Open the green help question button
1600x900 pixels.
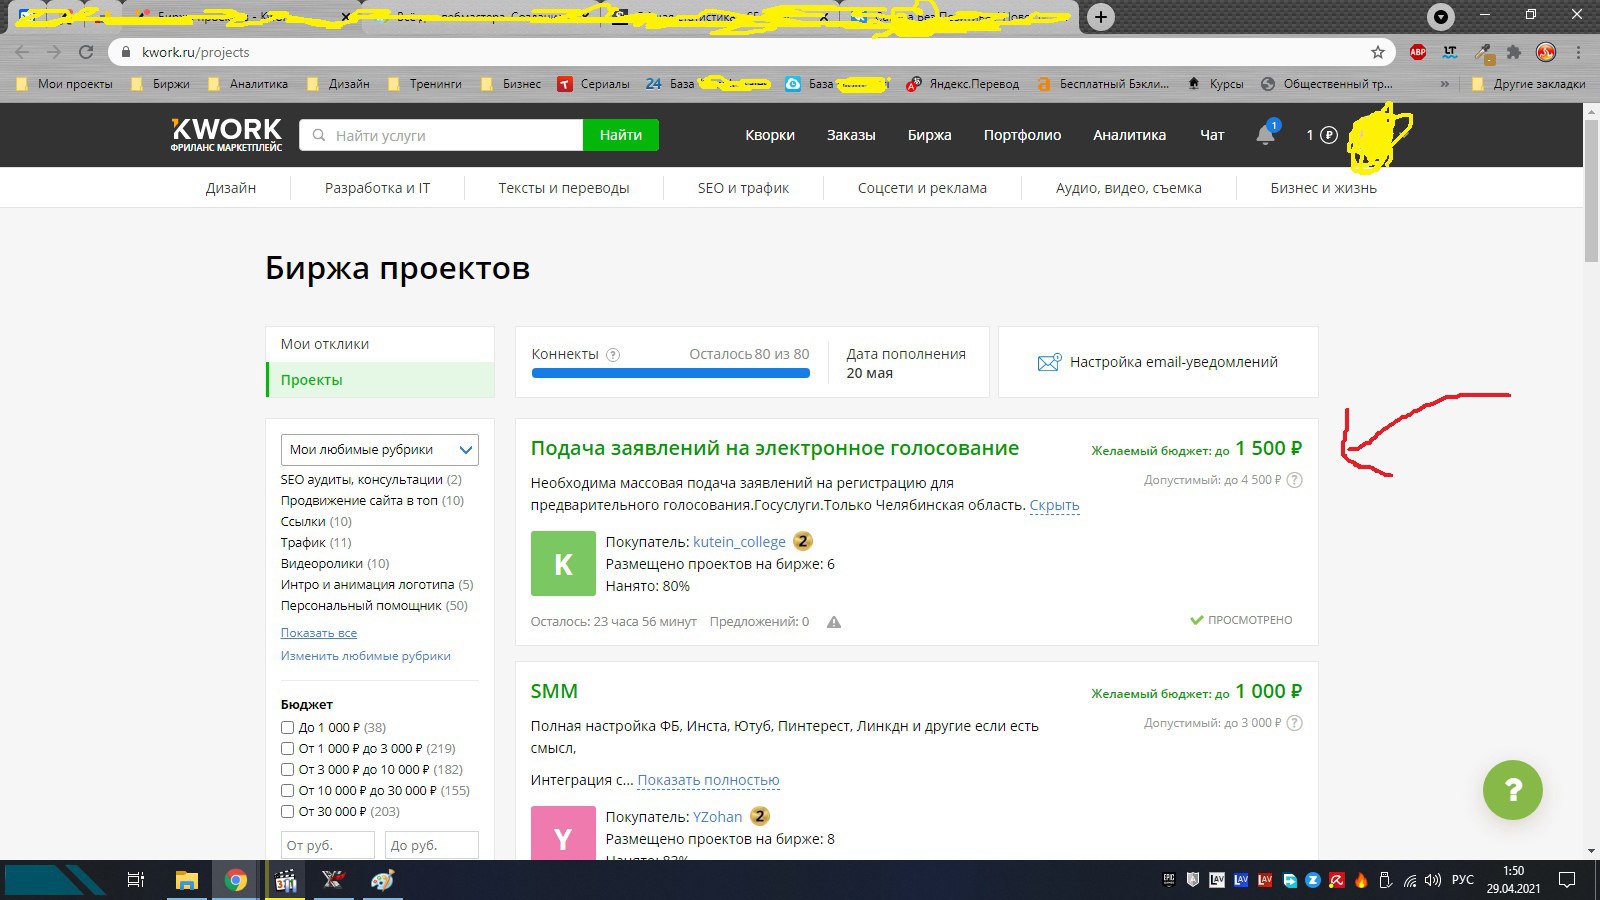1512,790
